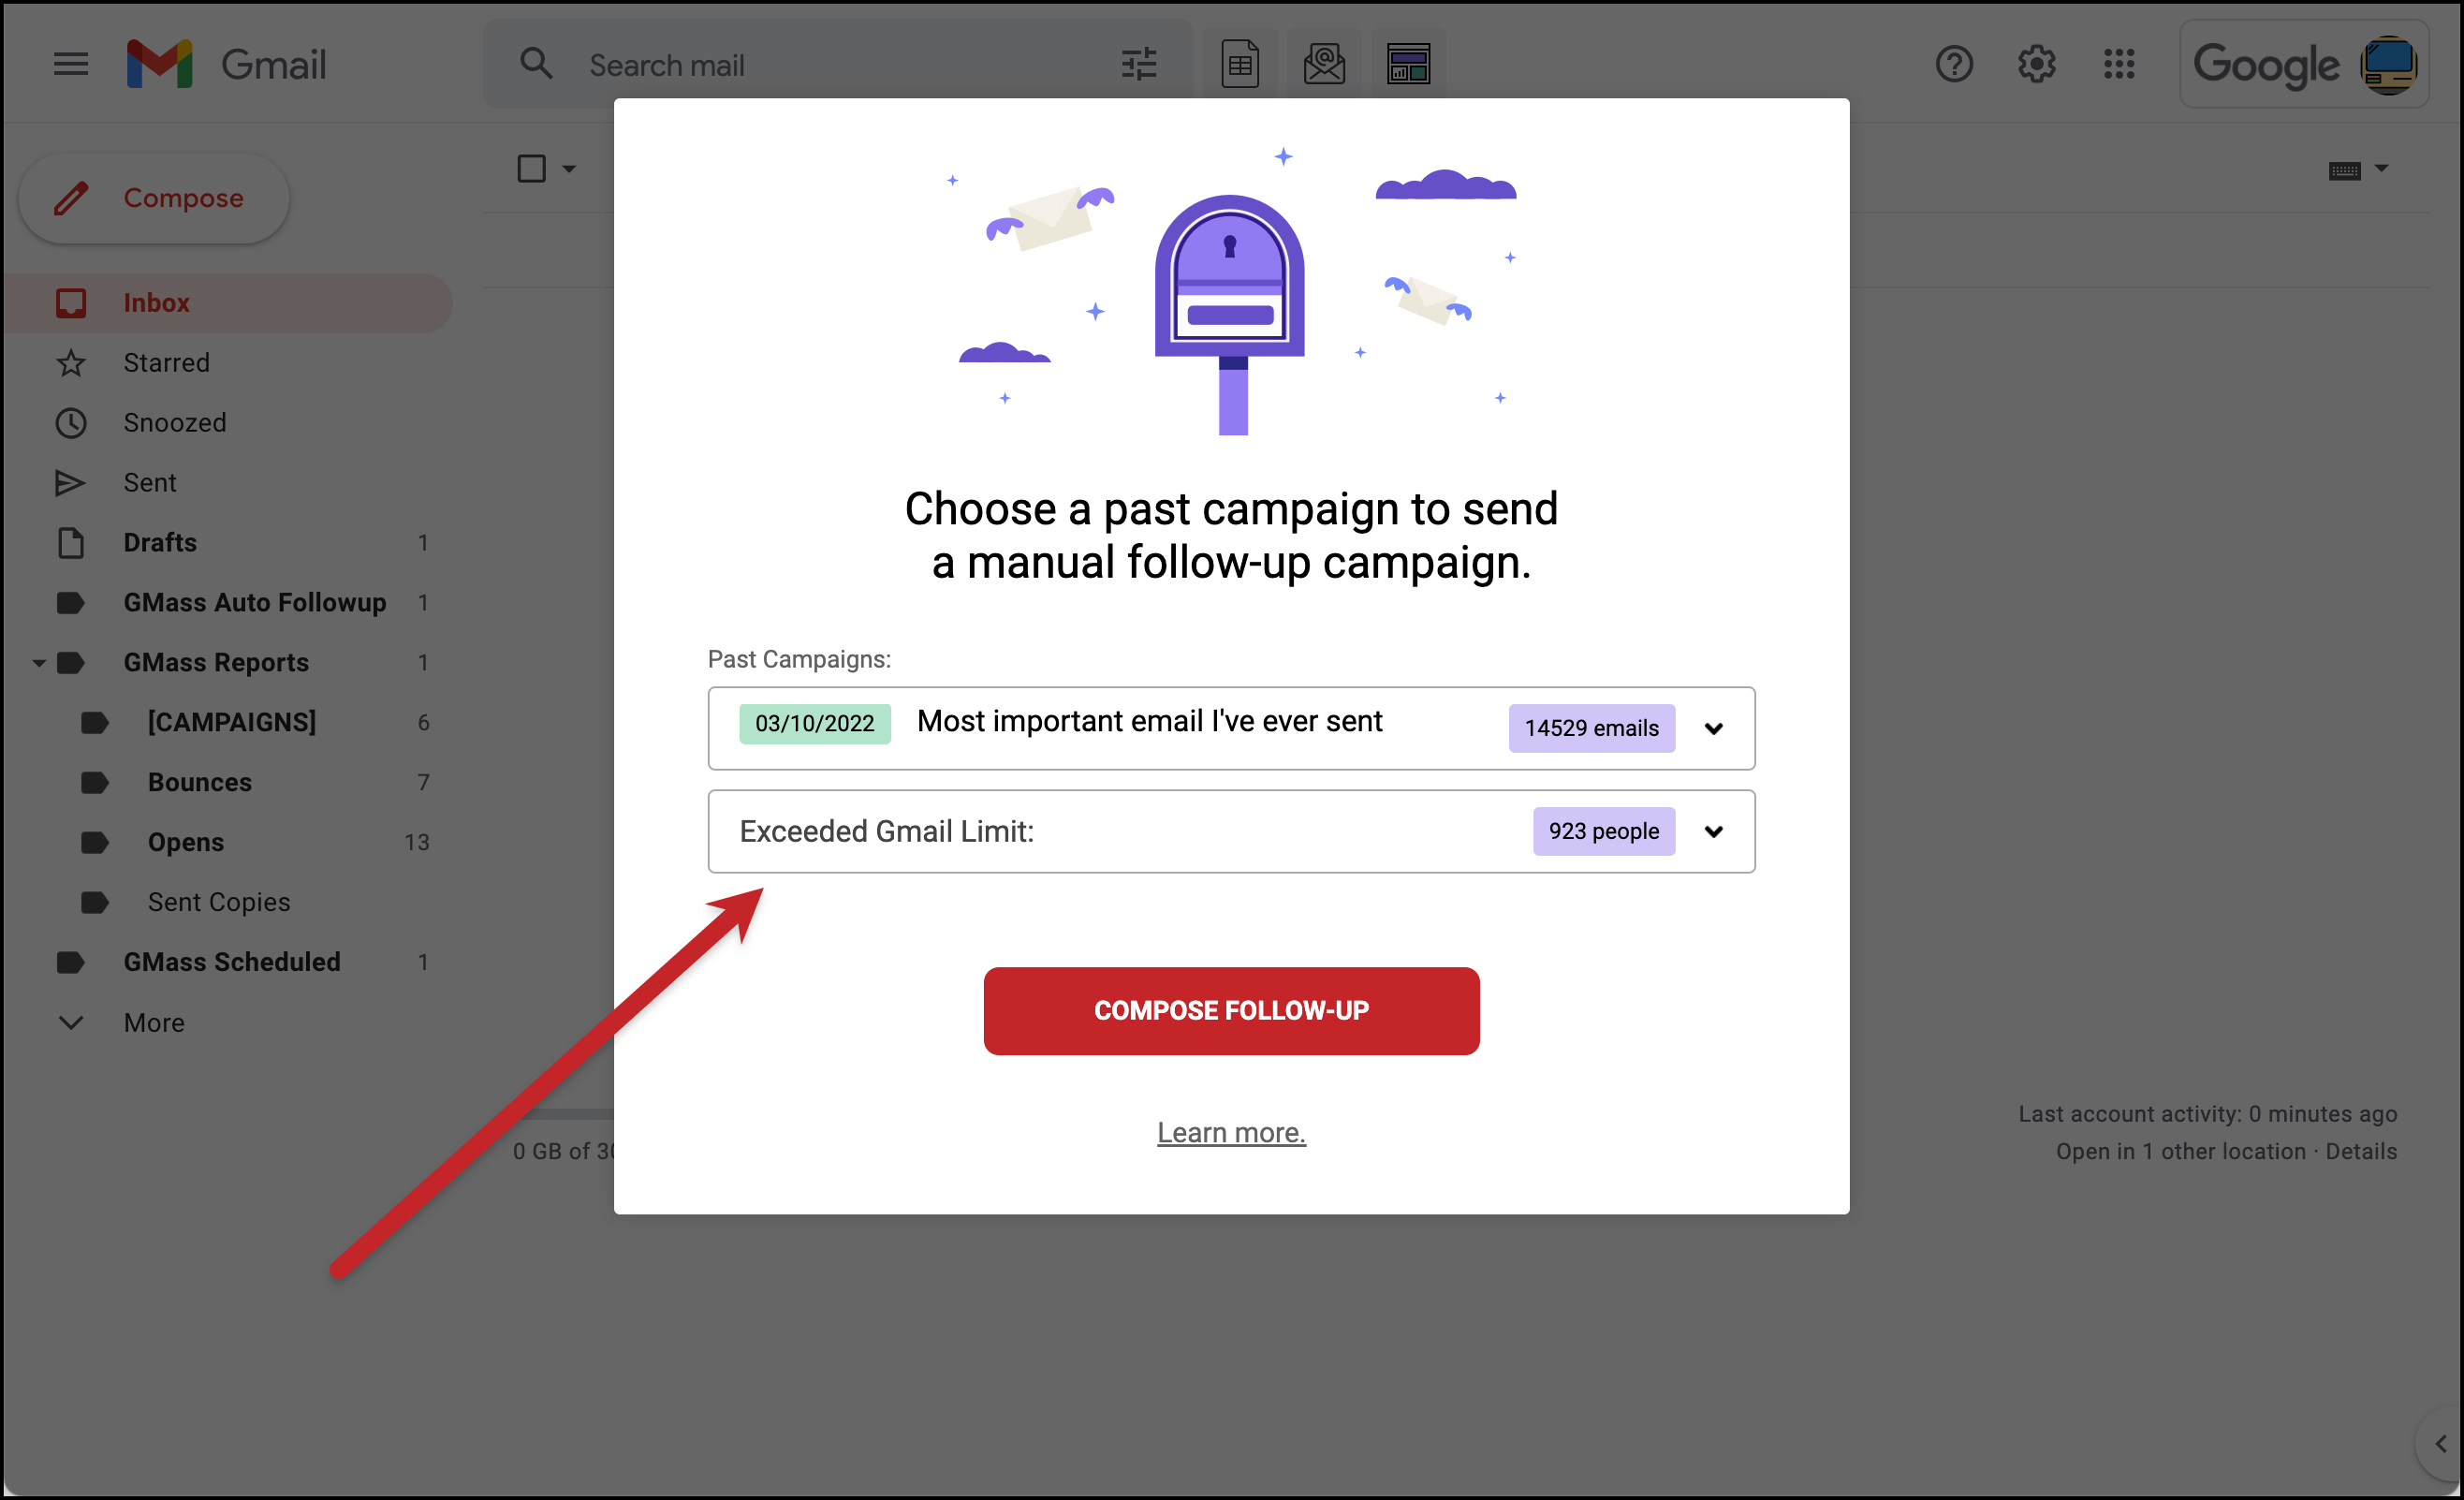
Task: Click the settings gear icon
Action: (2034, 64)
